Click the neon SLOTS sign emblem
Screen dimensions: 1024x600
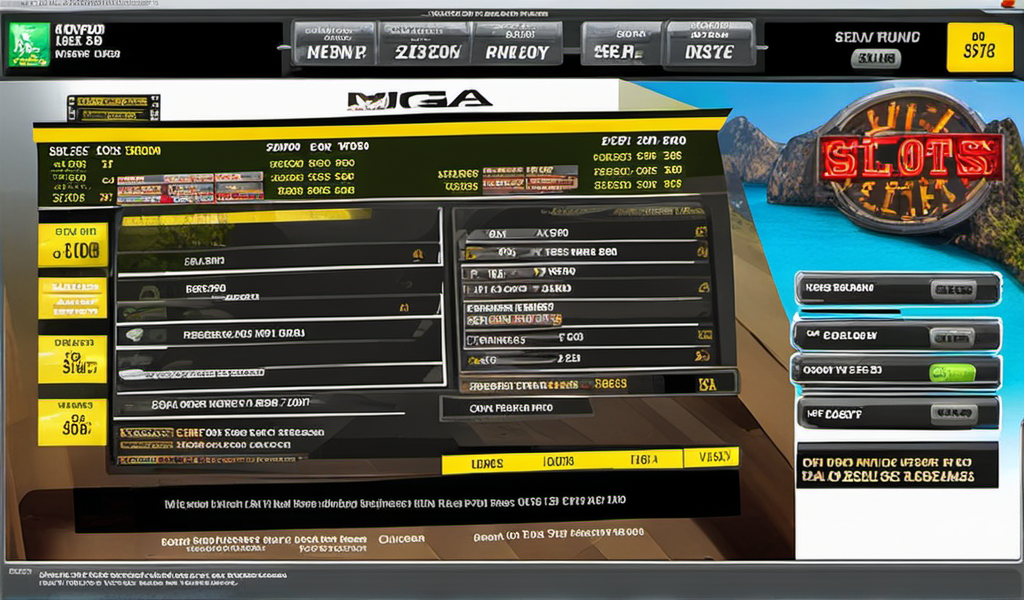[911, 160]
